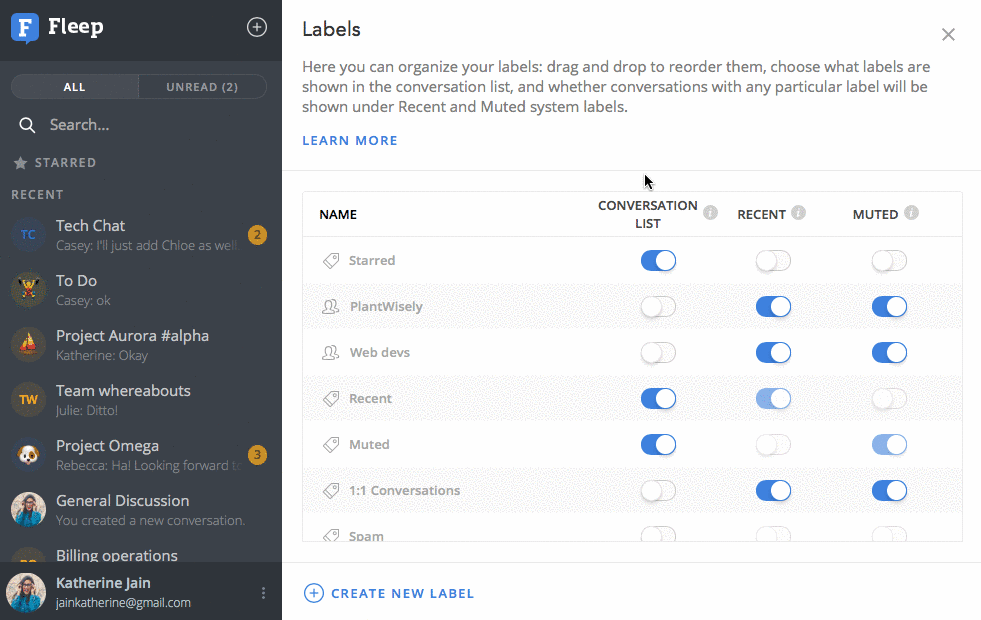Image resolution: width=981 pixels, height=620 pixels.
Task: Open the To Do conversation
Action: (x=141, y=290)
